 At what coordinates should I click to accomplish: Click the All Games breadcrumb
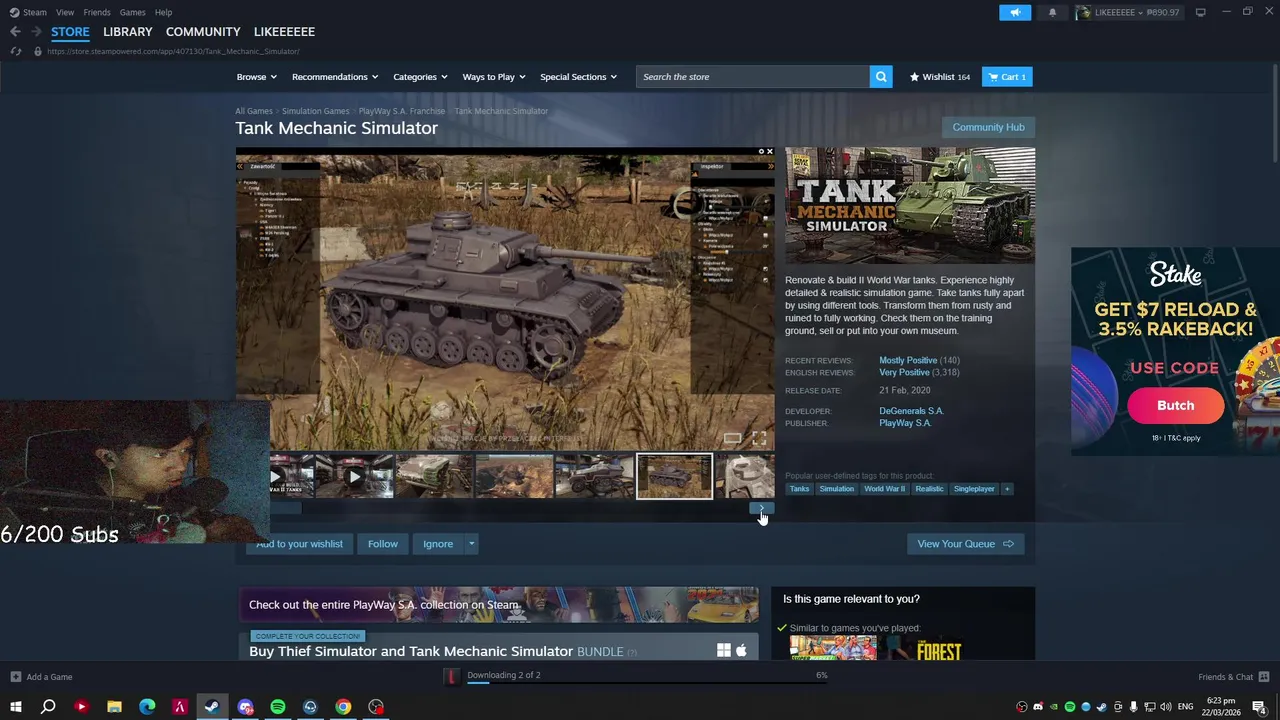[x=254, y=111]
